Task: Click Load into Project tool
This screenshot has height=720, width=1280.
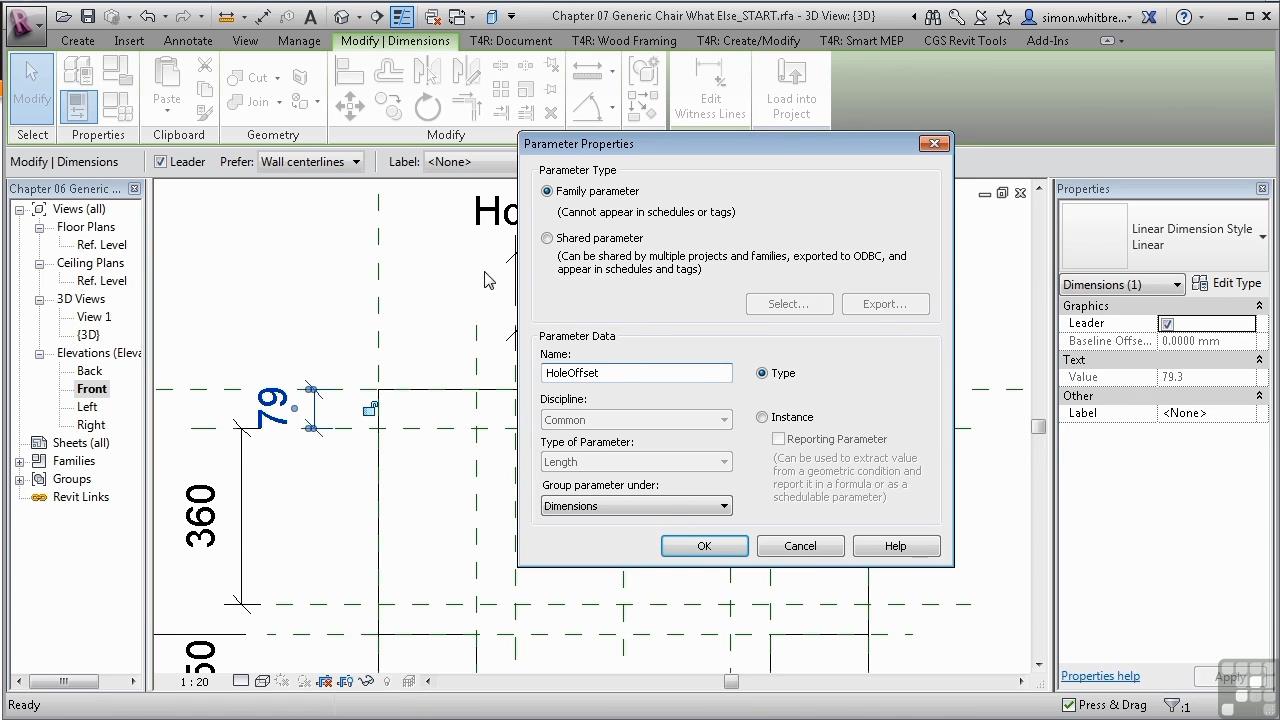Action: pyautogui.click(x=791, y=88)
